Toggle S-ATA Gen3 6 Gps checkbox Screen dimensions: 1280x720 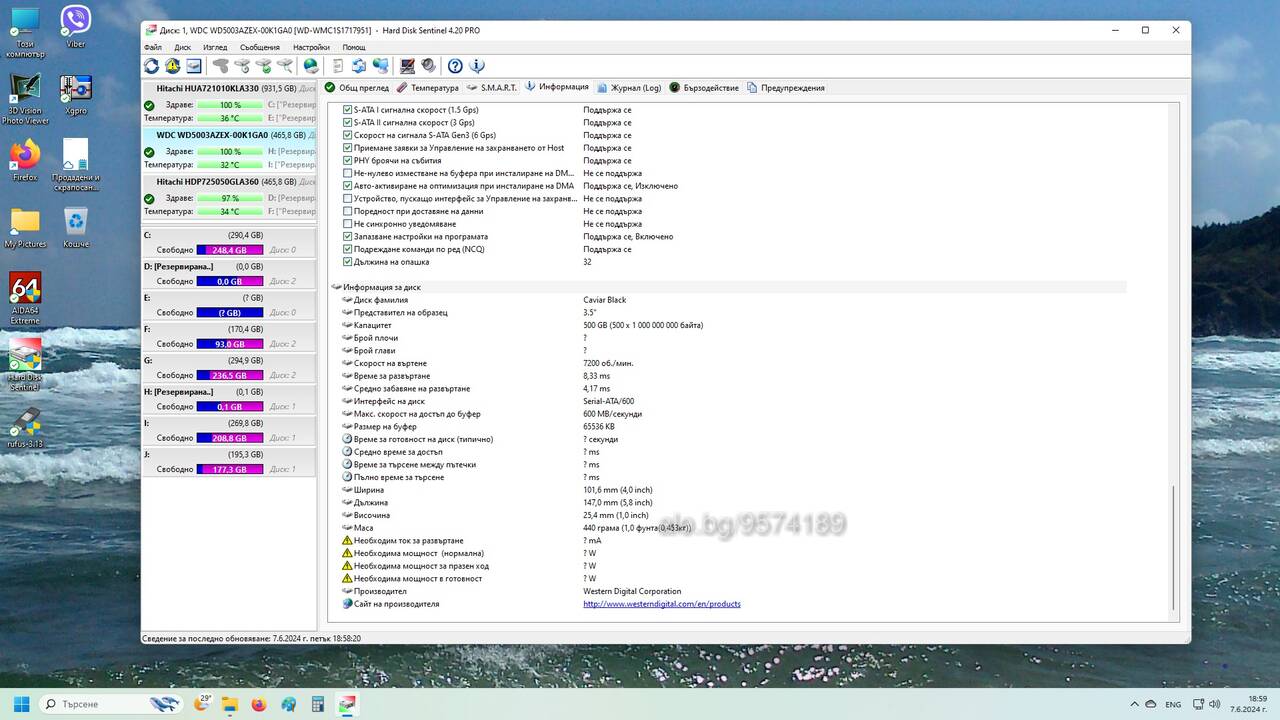[348, 135]
